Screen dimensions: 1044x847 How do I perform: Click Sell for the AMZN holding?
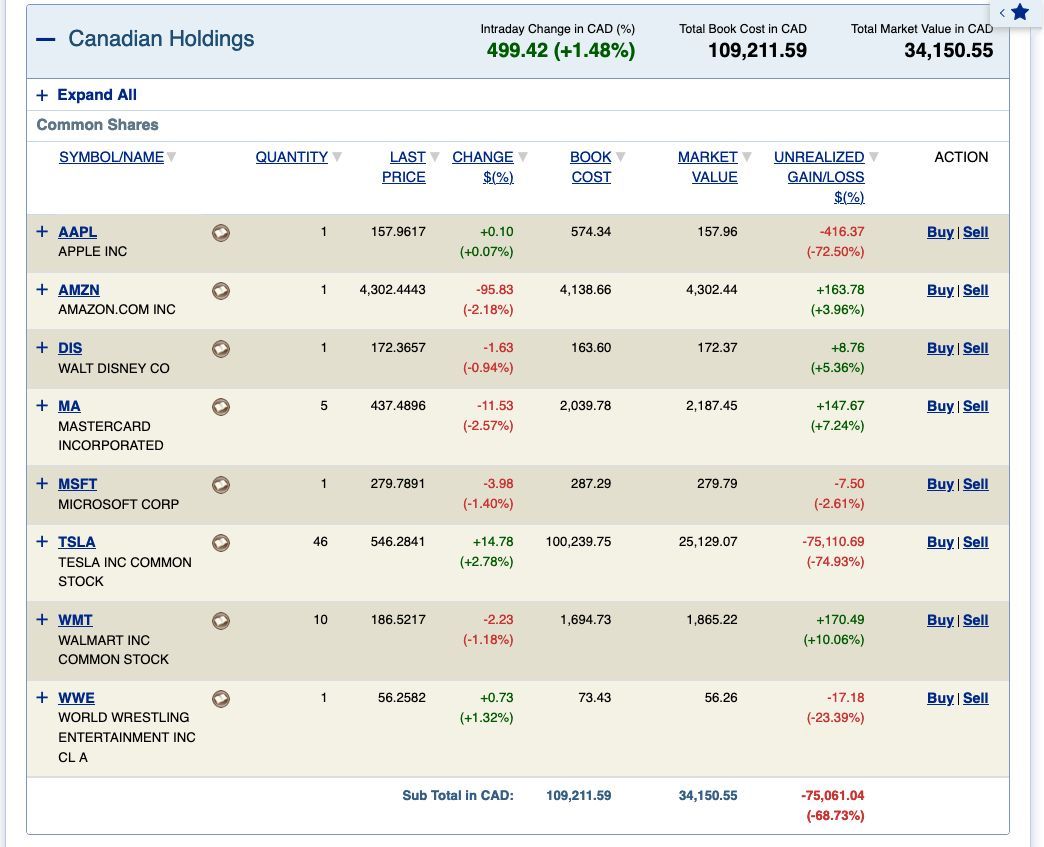pos(975,290)
